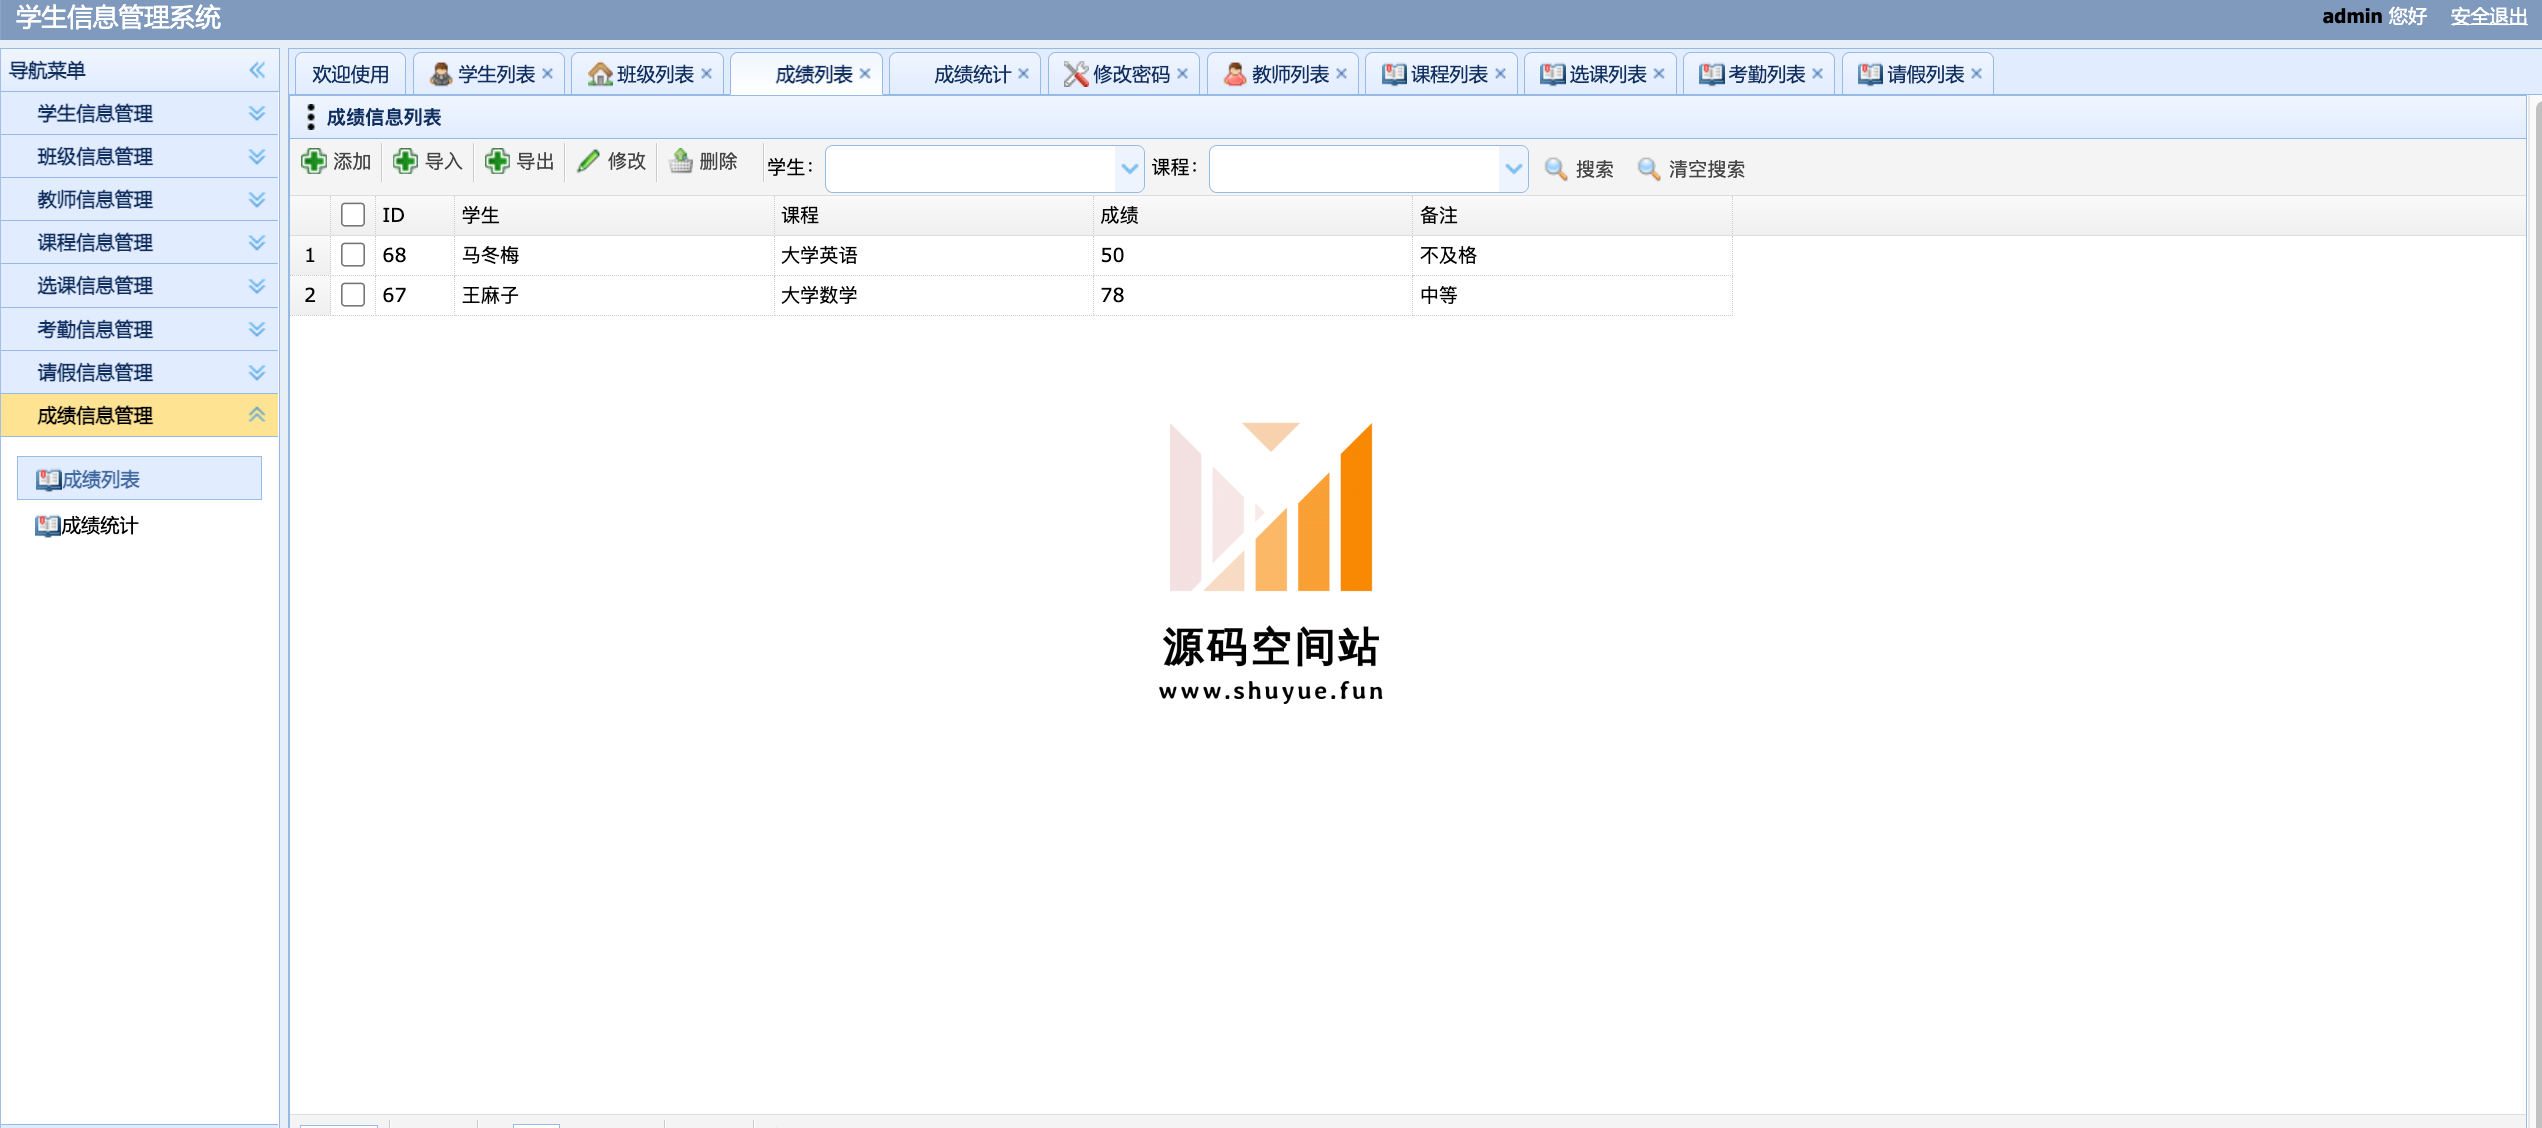
Task: Click the magnifier Search (搜索) icon
Action: point(1555,169)
